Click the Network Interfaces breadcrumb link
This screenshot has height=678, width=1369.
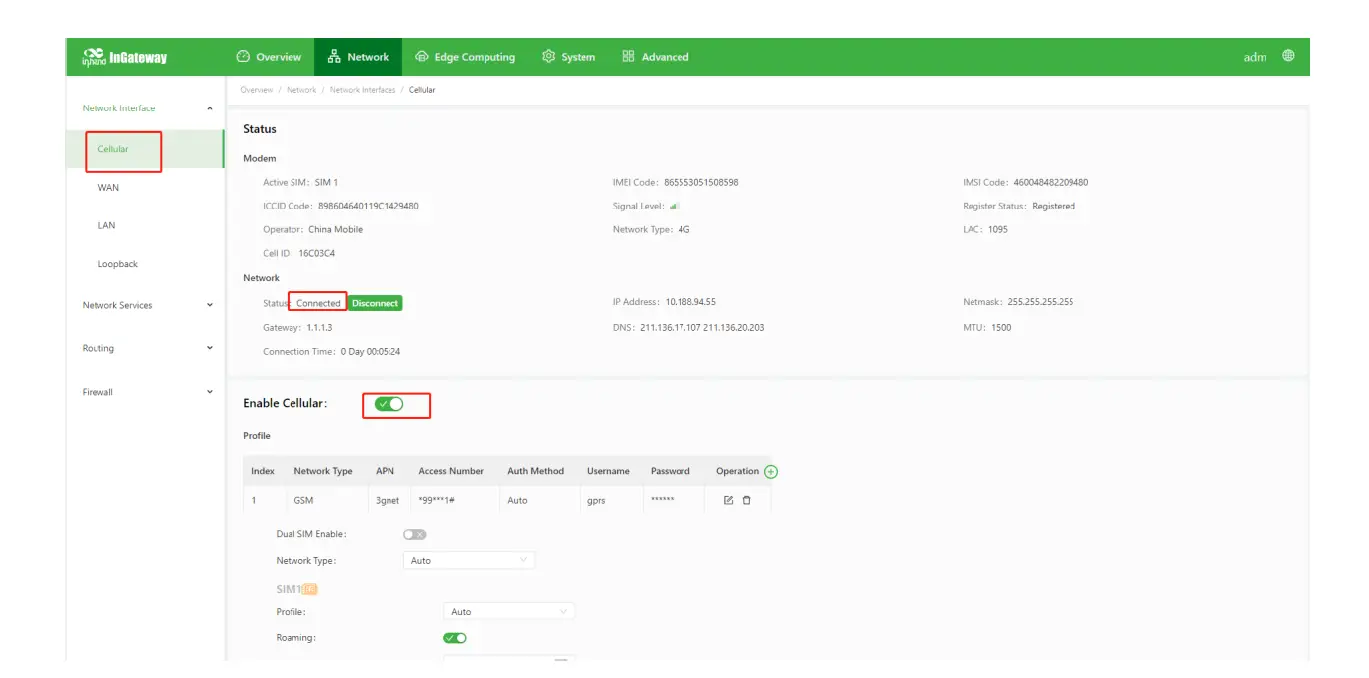pos(362,90)
